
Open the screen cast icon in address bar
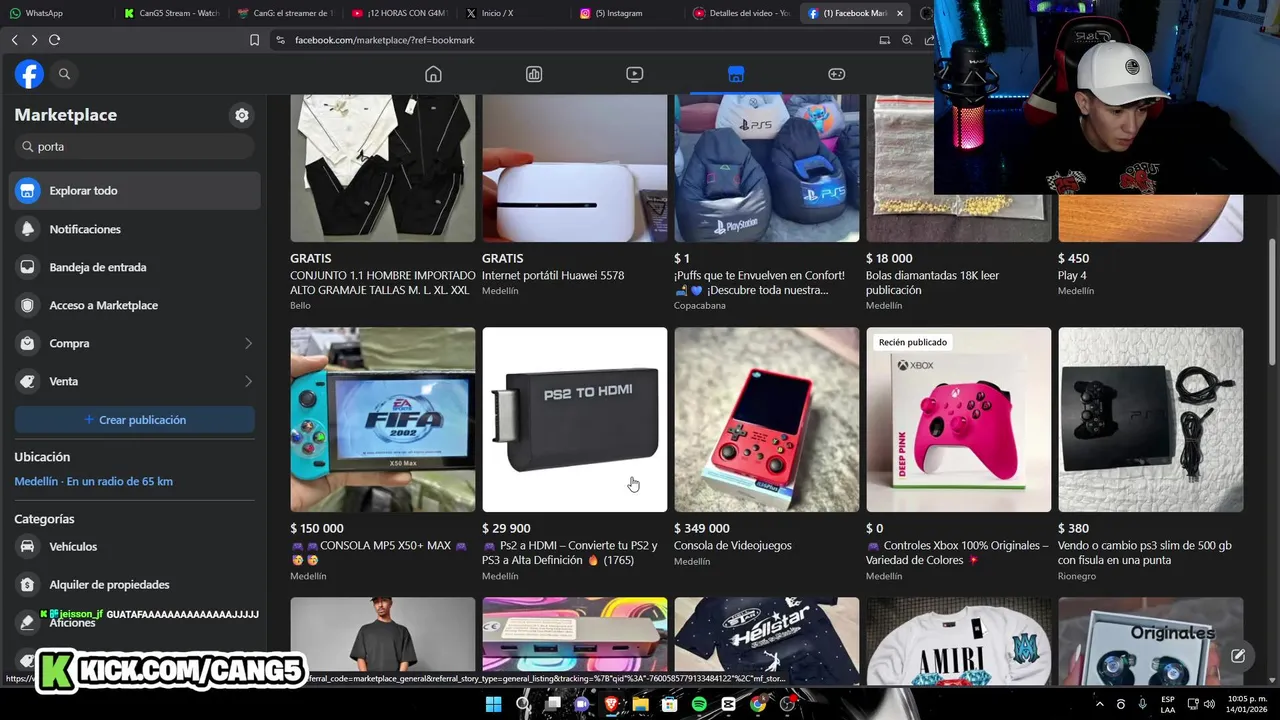[884, 40]
